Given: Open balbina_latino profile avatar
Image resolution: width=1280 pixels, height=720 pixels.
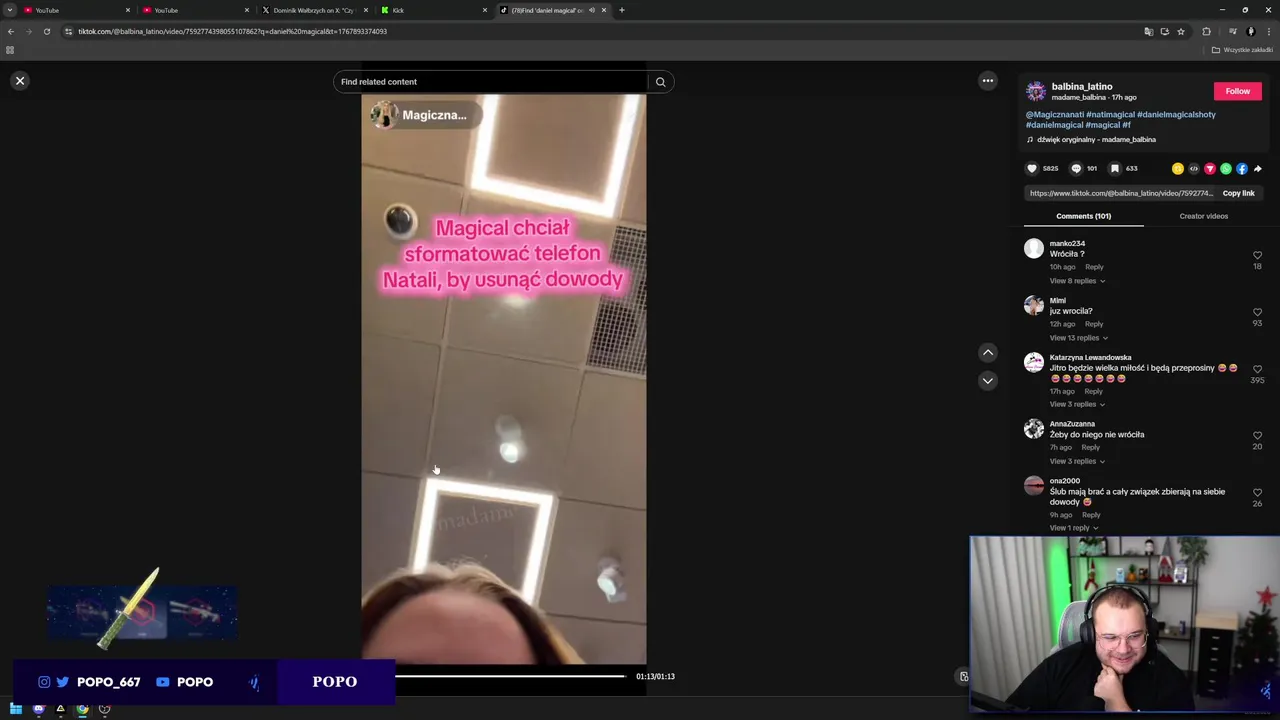Looking at the screenshot, I should point(1036,92).
